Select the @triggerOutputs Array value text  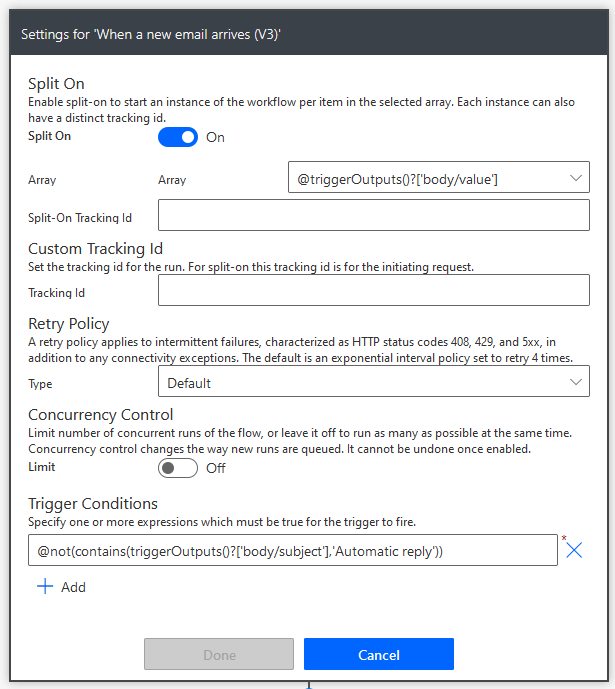398,179
